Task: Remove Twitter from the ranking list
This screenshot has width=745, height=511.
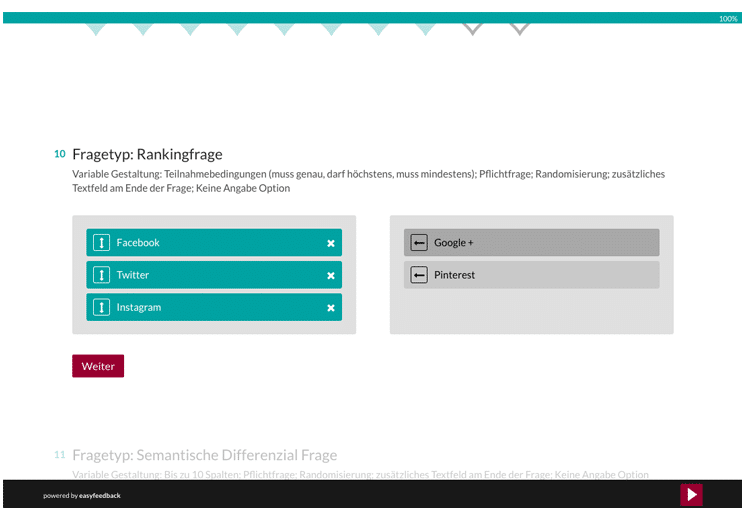Action: coord(331,275)
